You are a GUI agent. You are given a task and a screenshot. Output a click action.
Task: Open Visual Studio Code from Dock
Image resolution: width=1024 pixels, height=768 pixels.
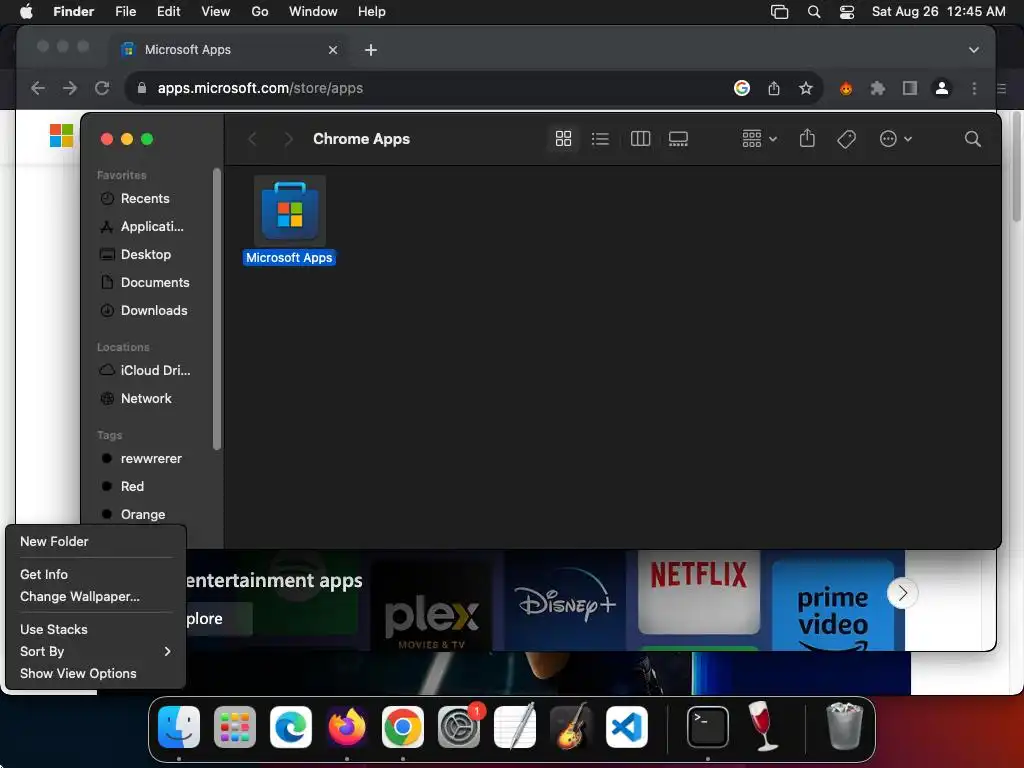[x=627, y=727]
